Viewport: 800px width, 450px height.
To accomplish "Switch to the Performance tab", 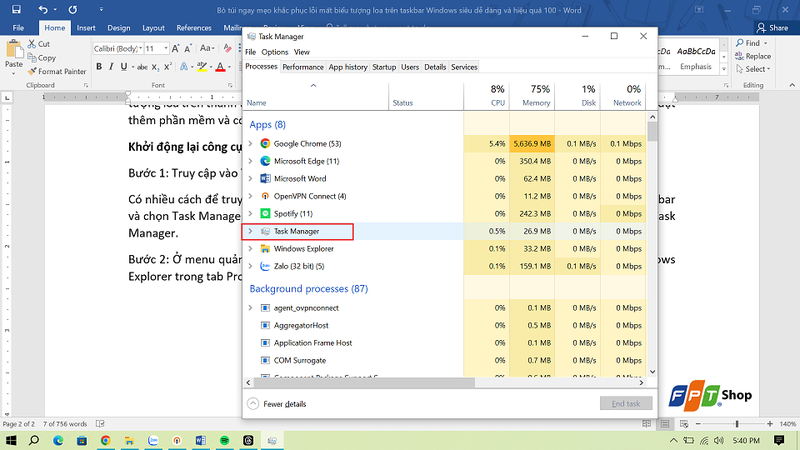I will (x=303, y=67).
